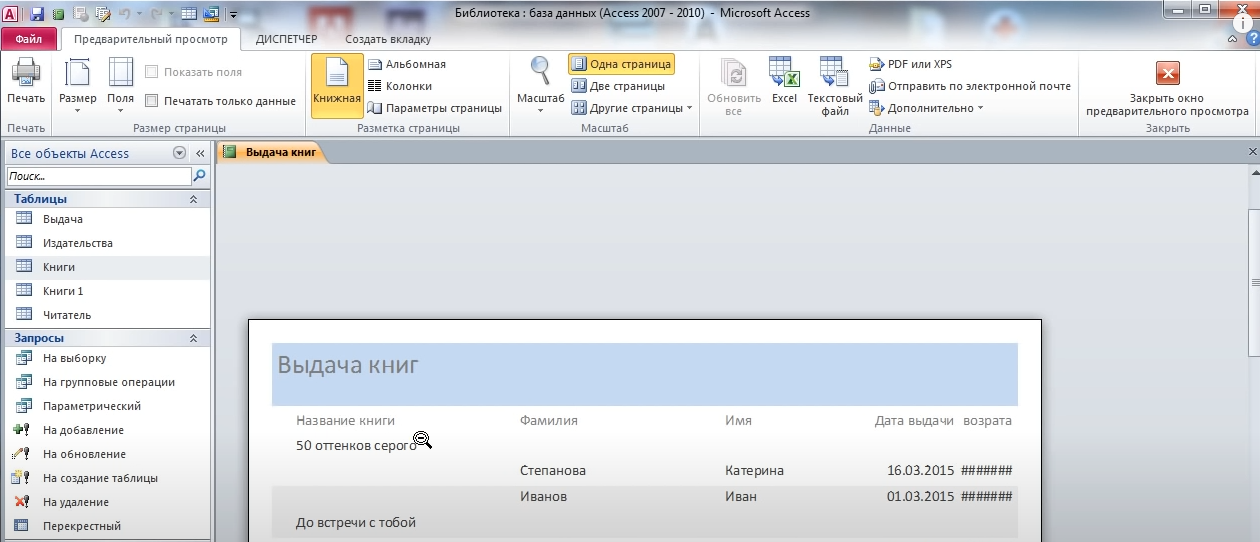Click the table datasheet icon in quick access toolbar
Viewport: 1260px width, 542px height.
click(x=189, y=14)
